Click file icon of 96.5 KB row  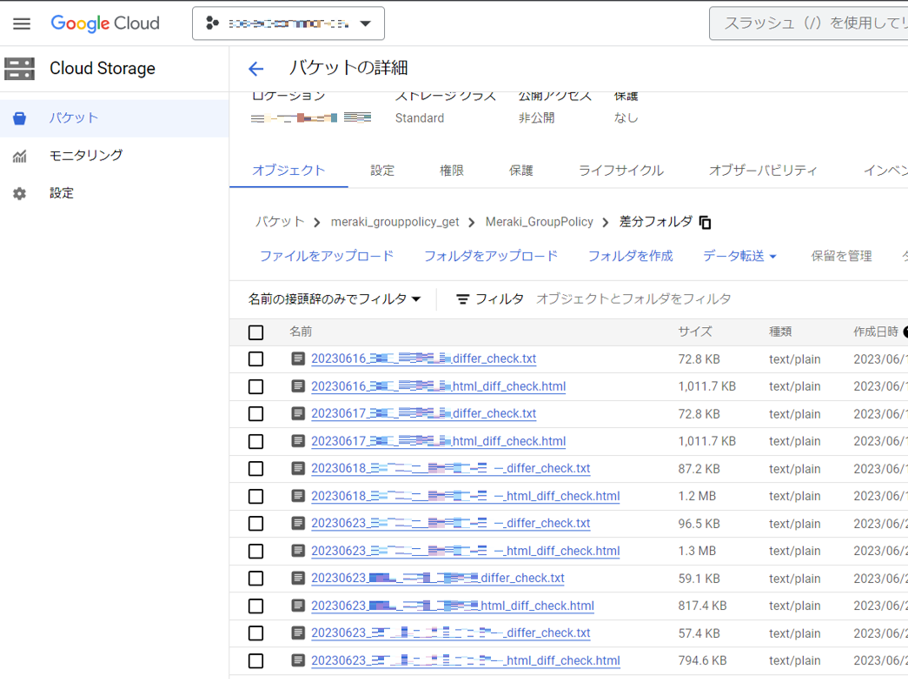click(298, 523)
